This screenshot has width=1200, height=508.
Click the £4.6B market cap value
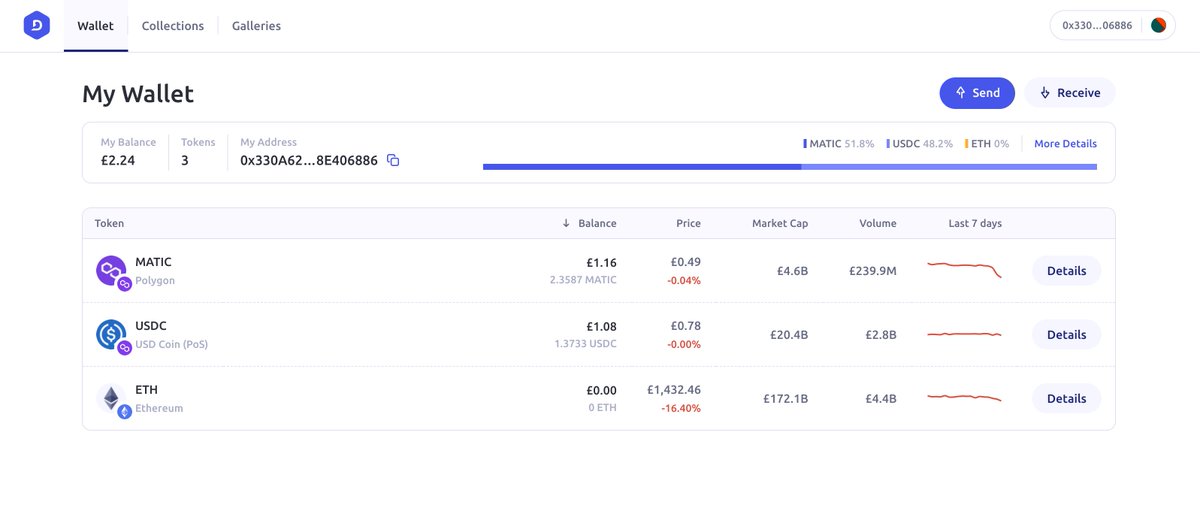(x=792, y=271)
